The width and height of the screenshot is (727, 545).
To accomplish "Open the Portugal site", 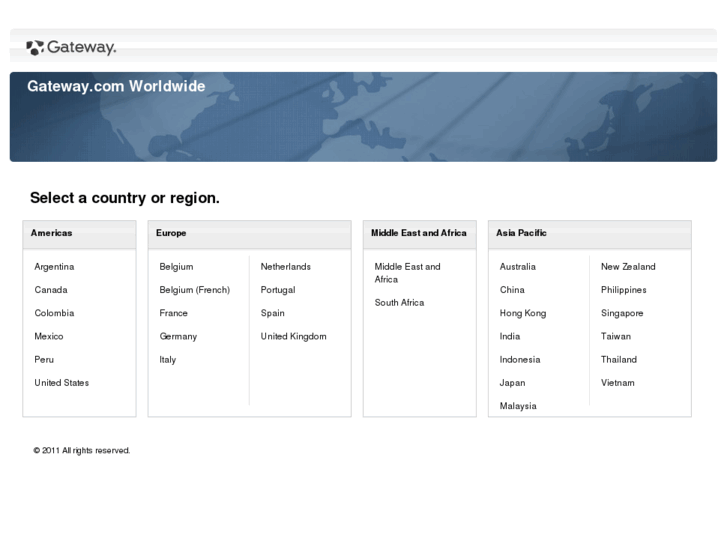I will (278, 290).
